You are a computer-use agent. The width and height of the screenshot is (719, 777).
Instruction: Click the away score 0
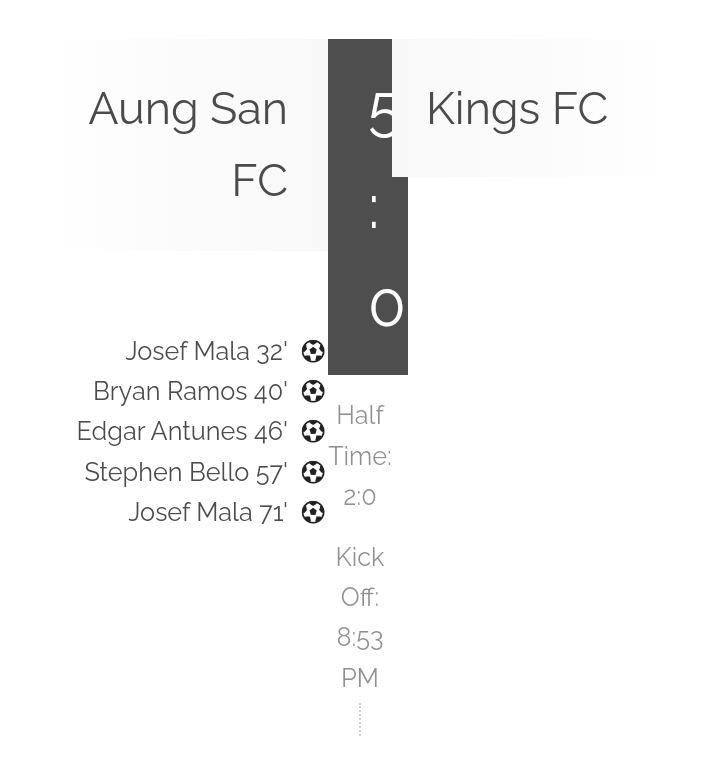point(386,308)
